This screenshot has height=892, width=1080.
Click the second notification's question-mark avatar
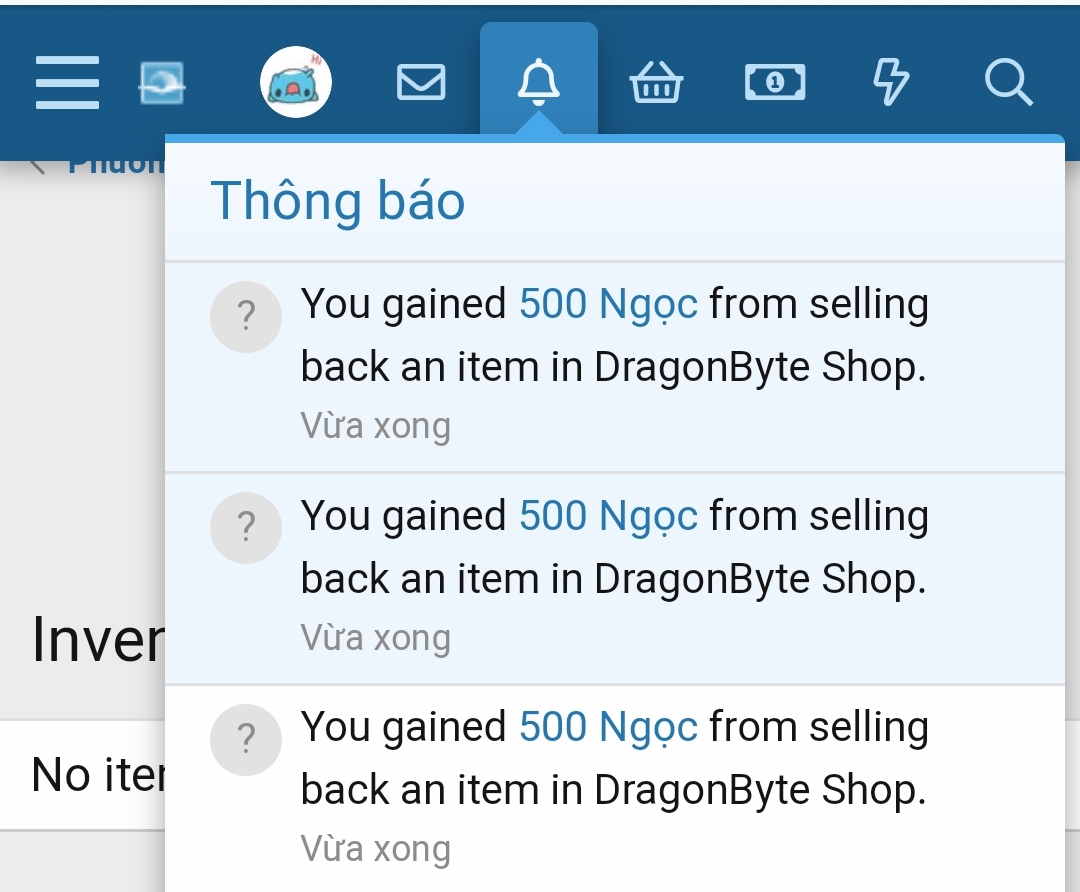coord(247,528)
